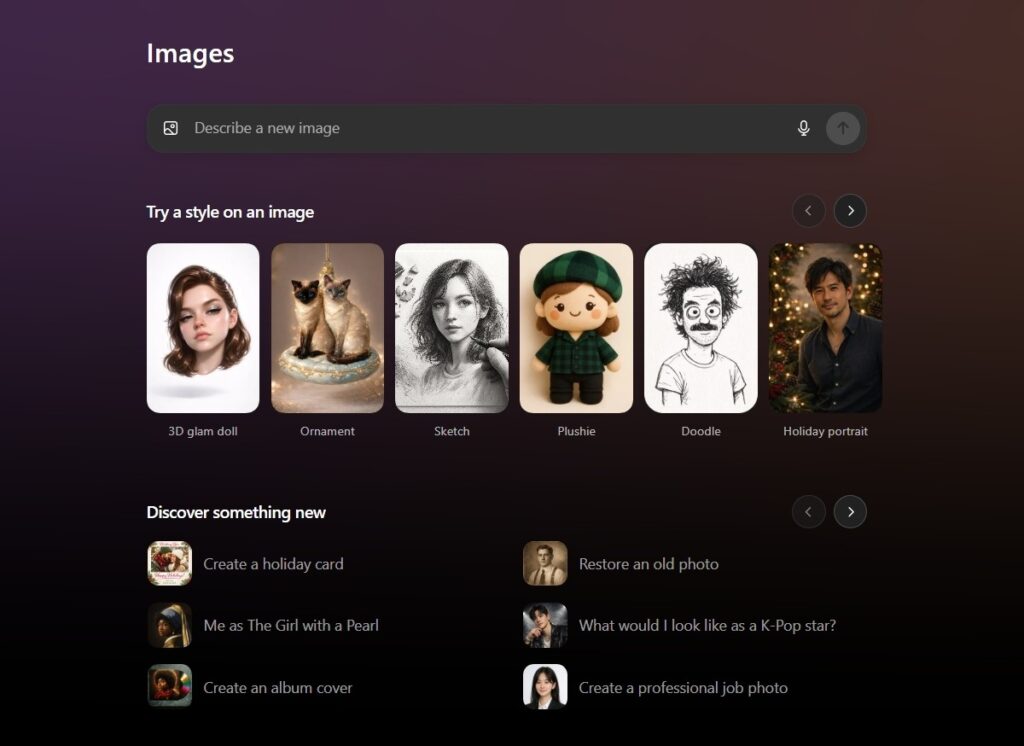Click the Discover section left chevron

point(809,511)
